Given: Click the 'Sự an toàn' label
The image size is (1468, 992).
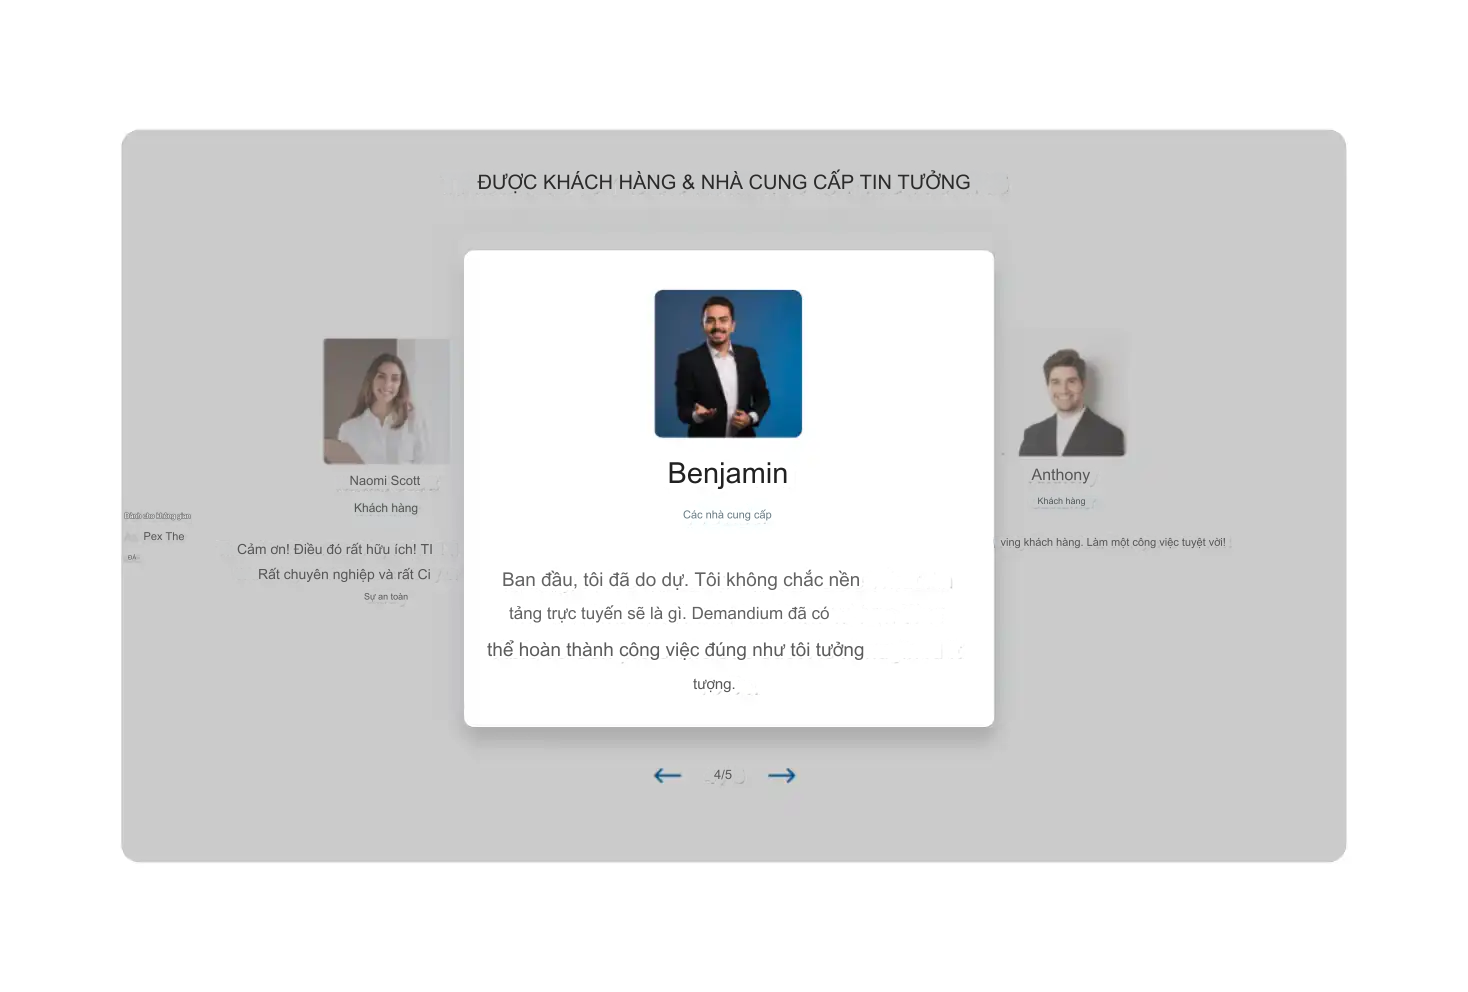Looking at the screenshot, I should (x=386, y=597).
